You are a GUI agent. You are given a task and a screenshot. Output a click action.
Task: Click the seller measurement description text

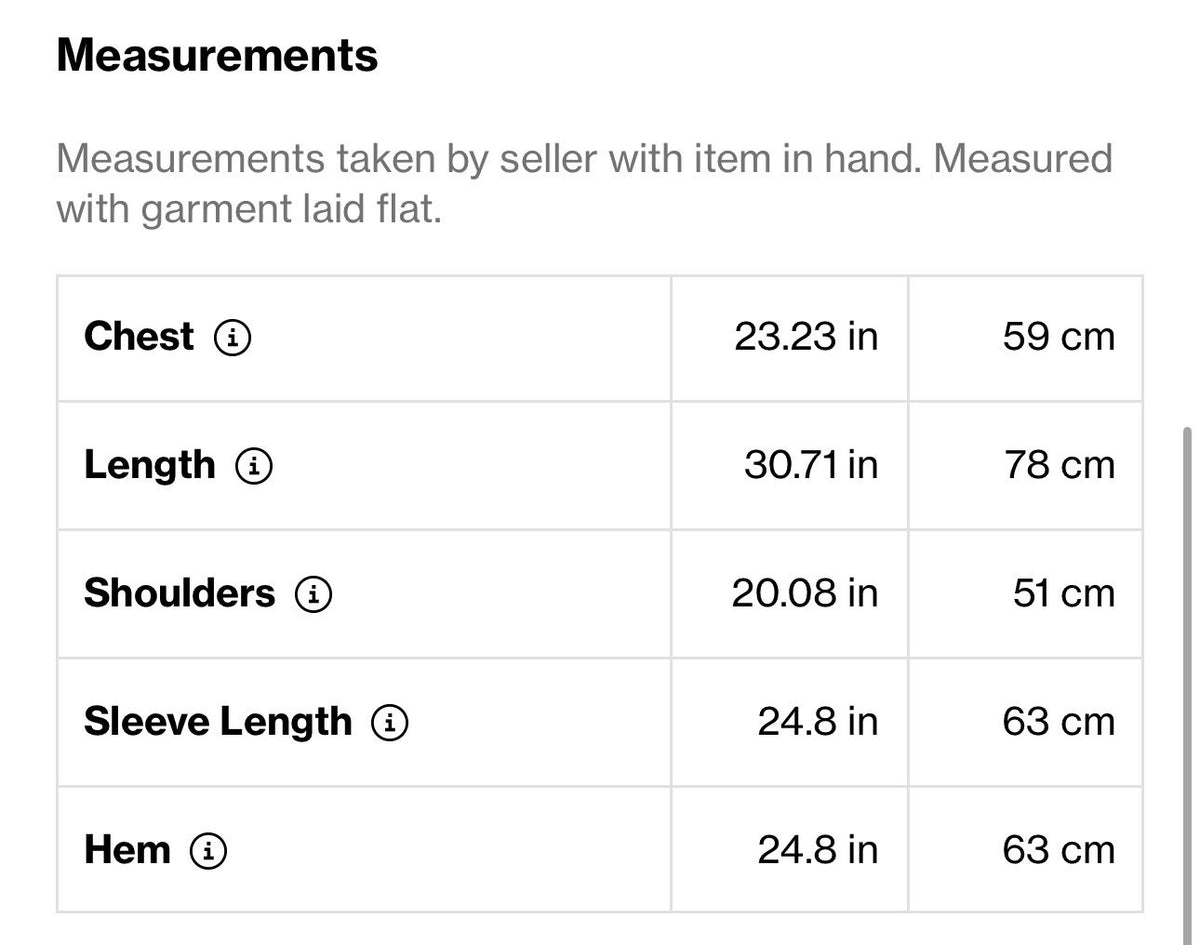pos(584,184)
